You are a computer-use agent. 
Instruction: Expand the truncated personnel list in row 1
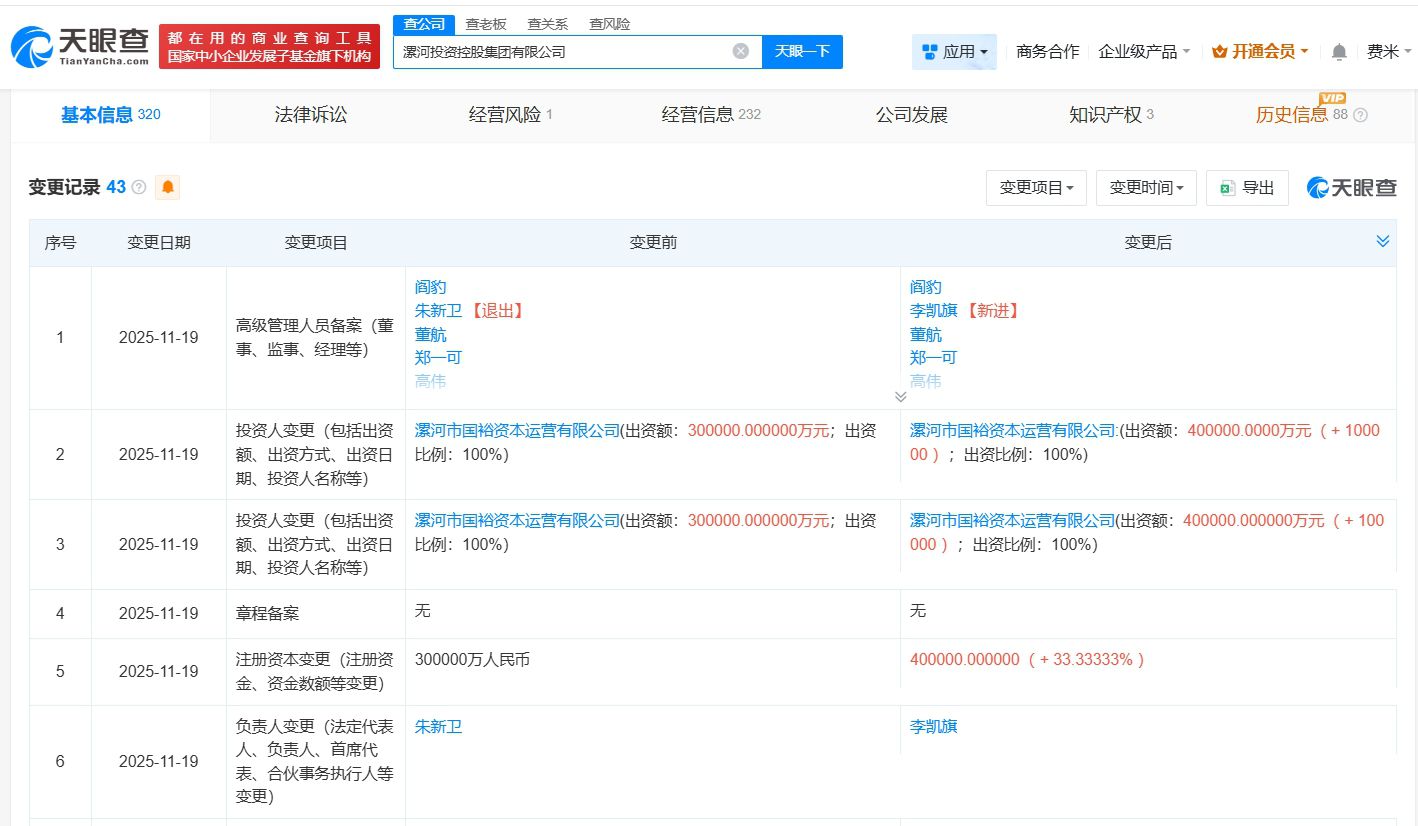[x=900, y=397]
